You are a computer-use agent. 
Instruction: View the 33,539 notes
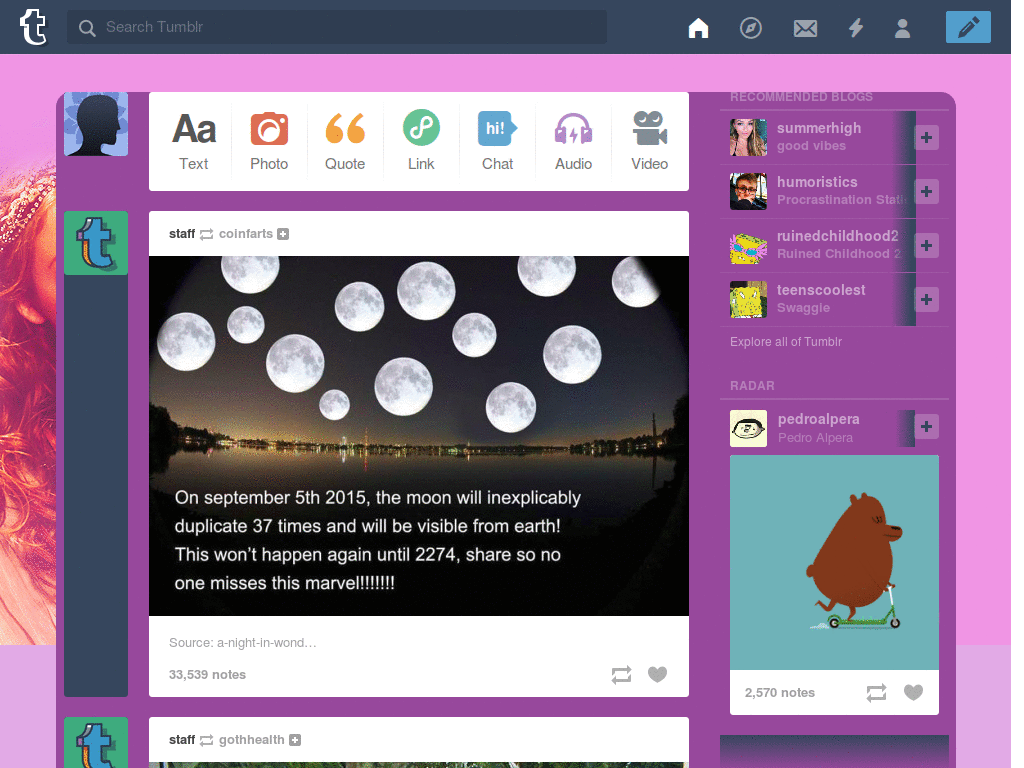click(207, 675)
